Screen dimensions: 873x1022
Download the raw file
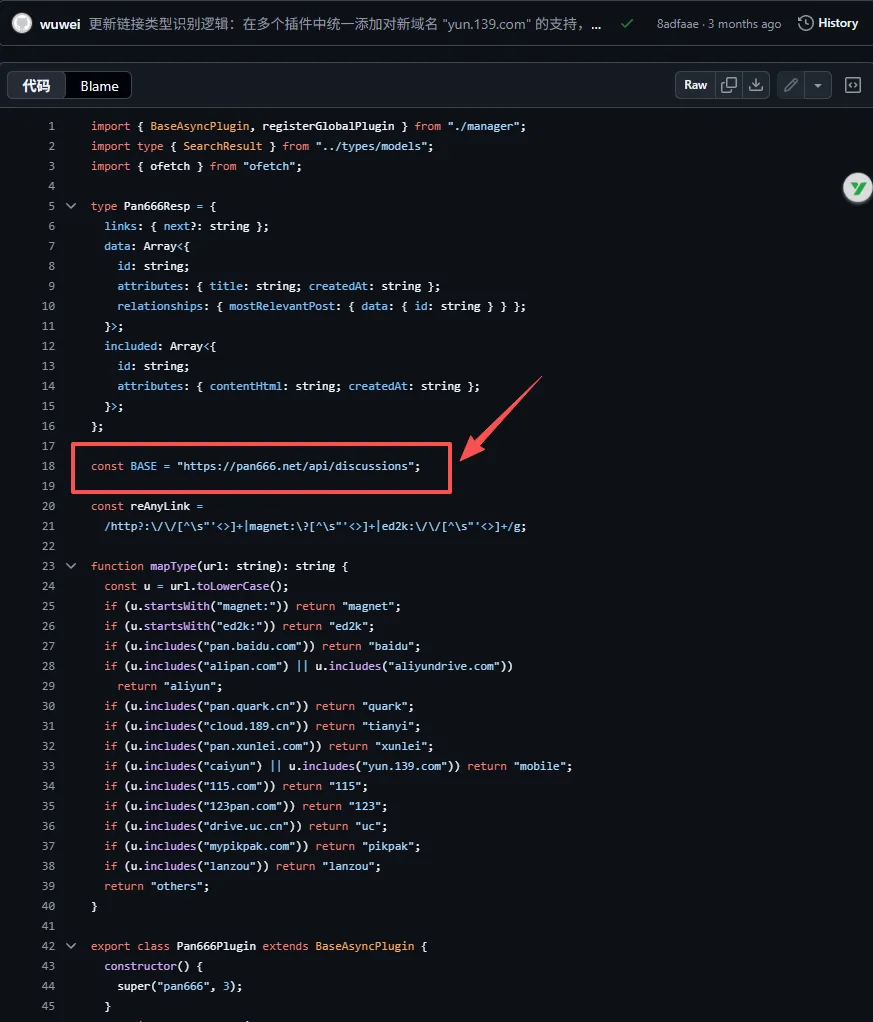point(756,85)
